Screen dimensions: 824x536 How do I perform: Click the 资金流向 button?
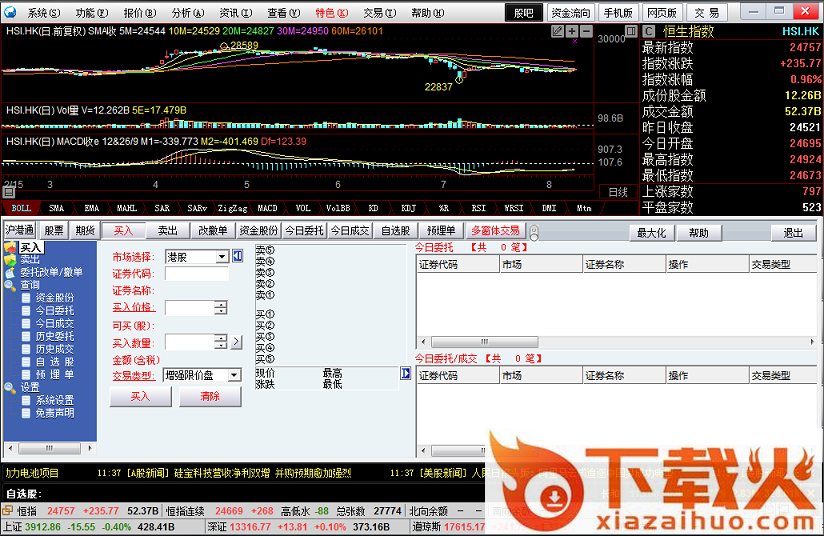coord(570,13)
